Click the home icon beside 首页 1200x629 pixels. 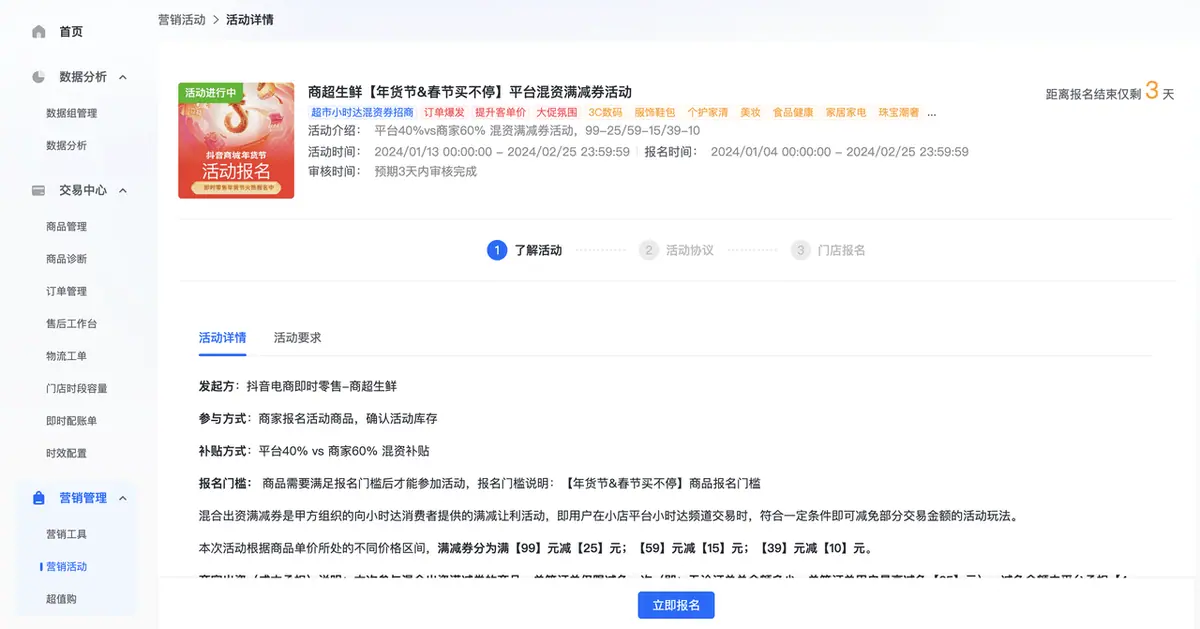tap(39, 32)
